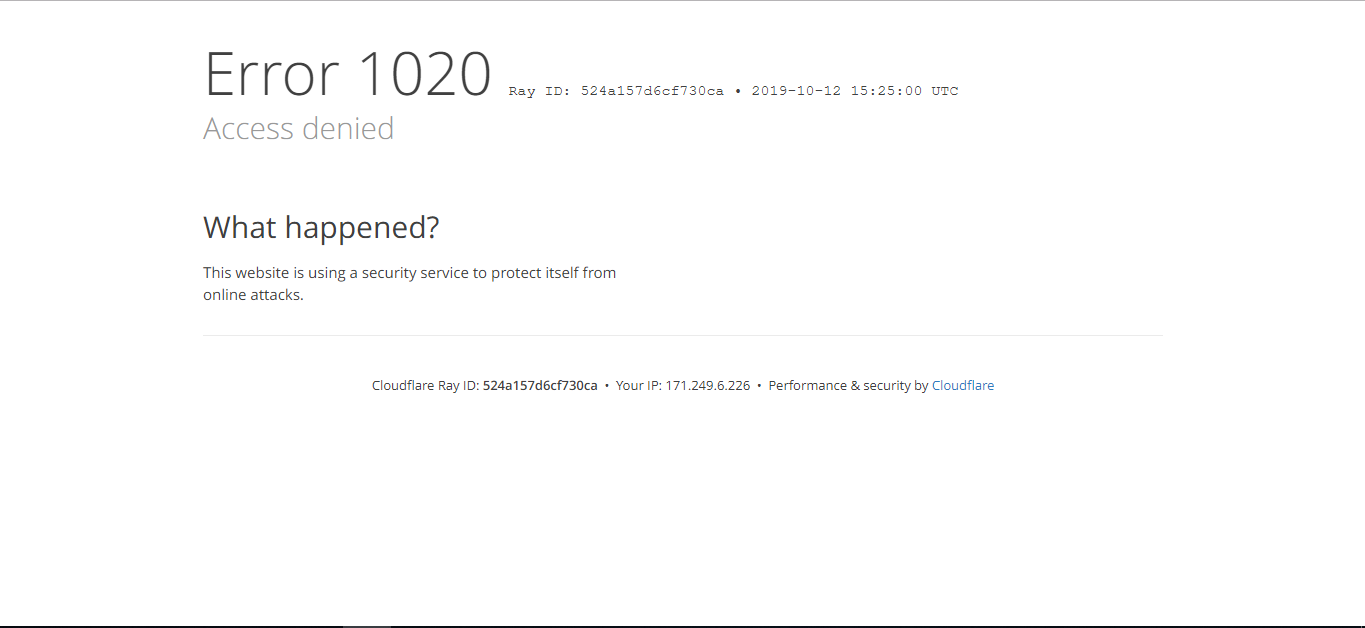Click the time 15:25:00 in the header
Image resolution: width=1365 pixels, height=628 pixels.
(886, 92)
